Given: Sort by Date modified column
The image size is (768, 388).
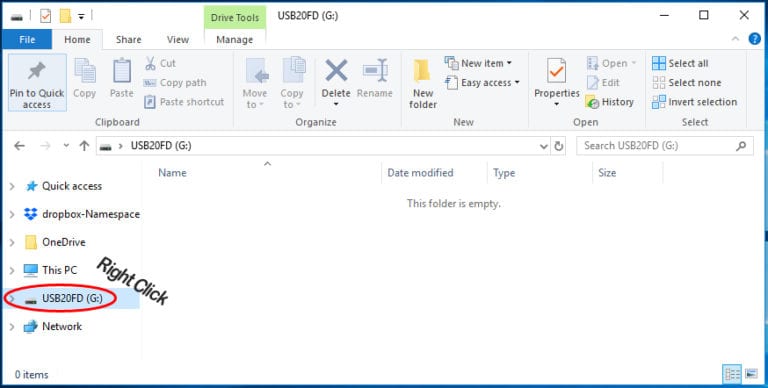Looking at the screenshot, I should pos(420,172).
